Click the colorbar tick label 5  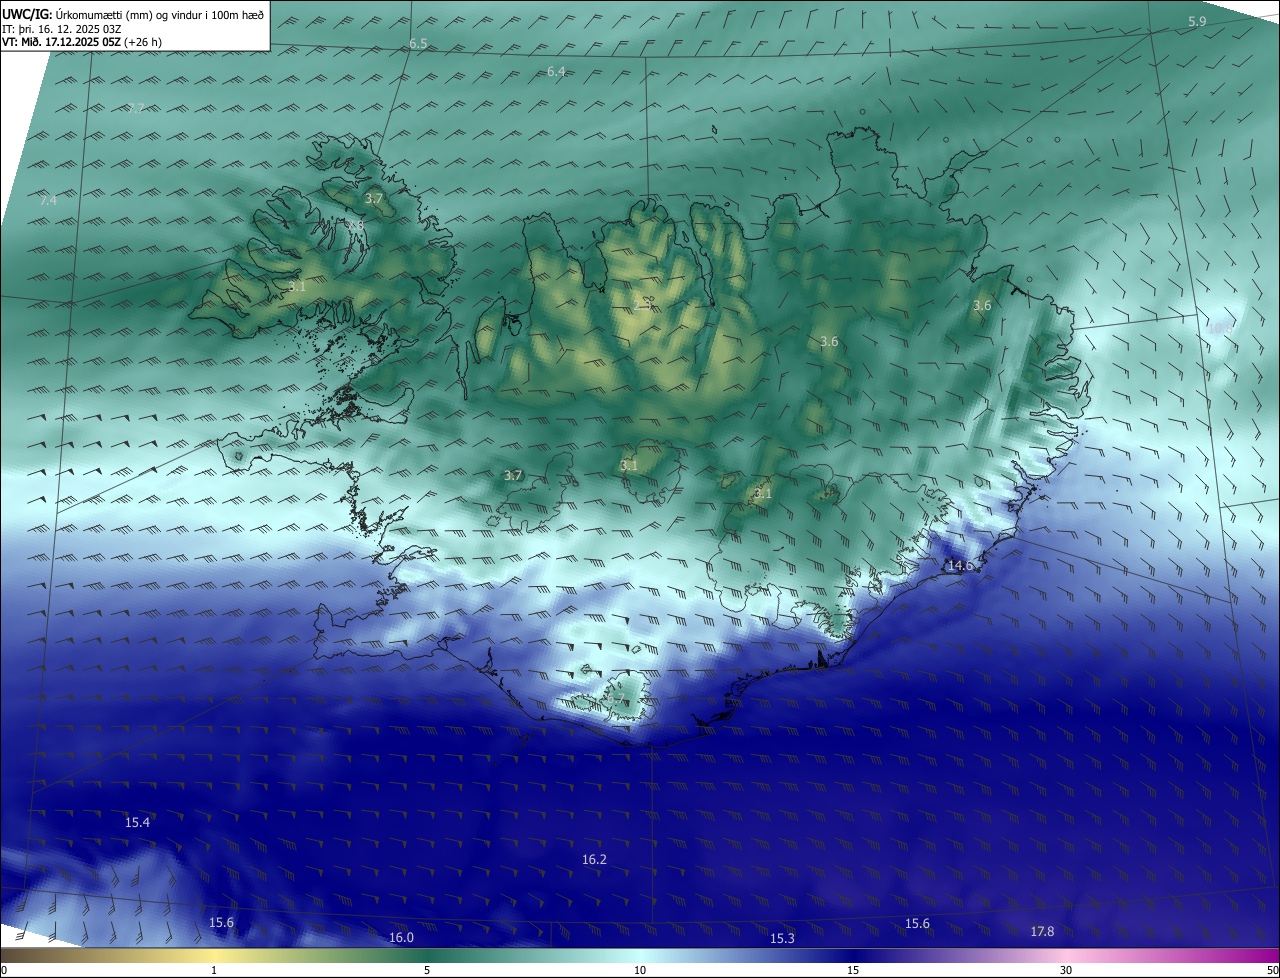click(427, 970)
